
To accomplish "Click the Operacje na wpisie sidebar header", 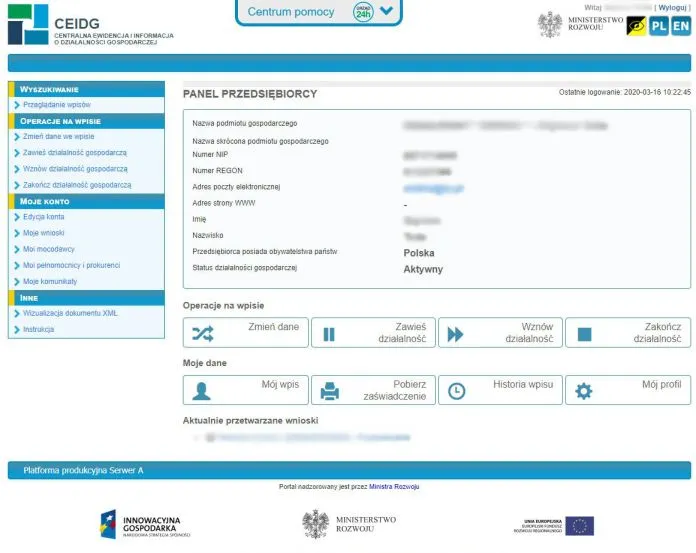I will pos(87,121).
